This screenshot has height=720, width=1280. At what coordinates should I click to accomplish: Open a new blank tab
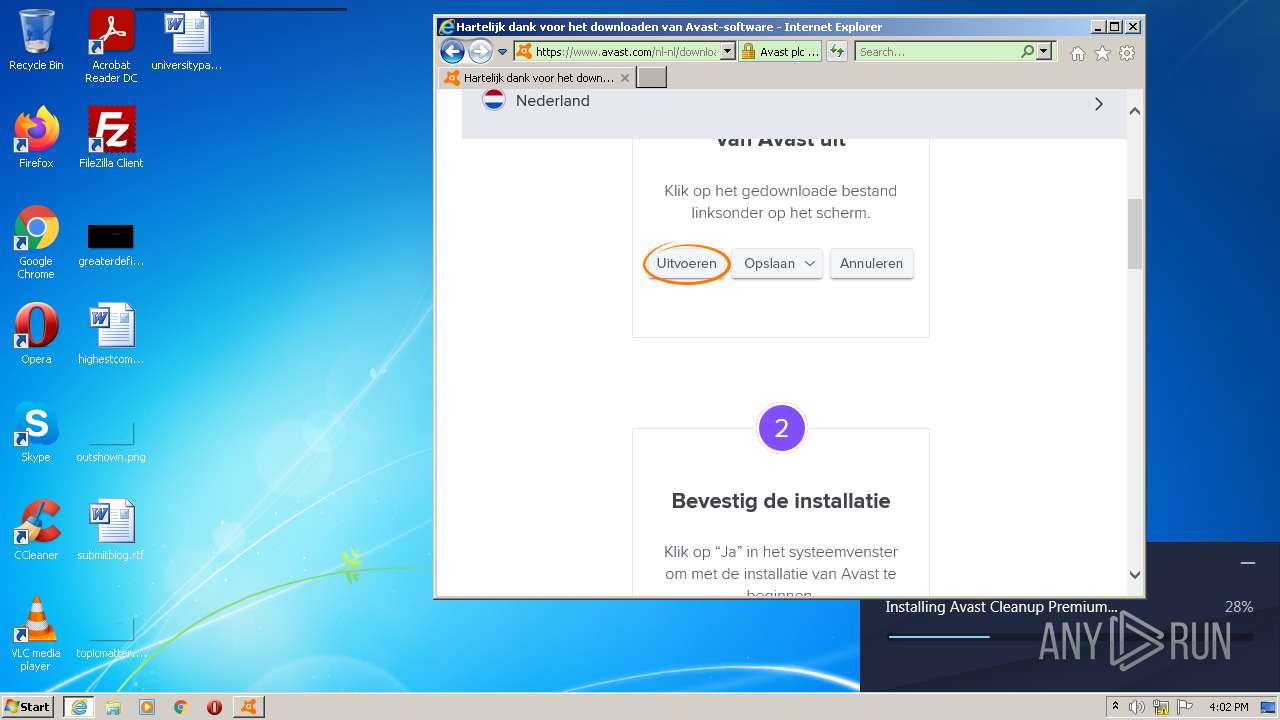coord(651,77)
